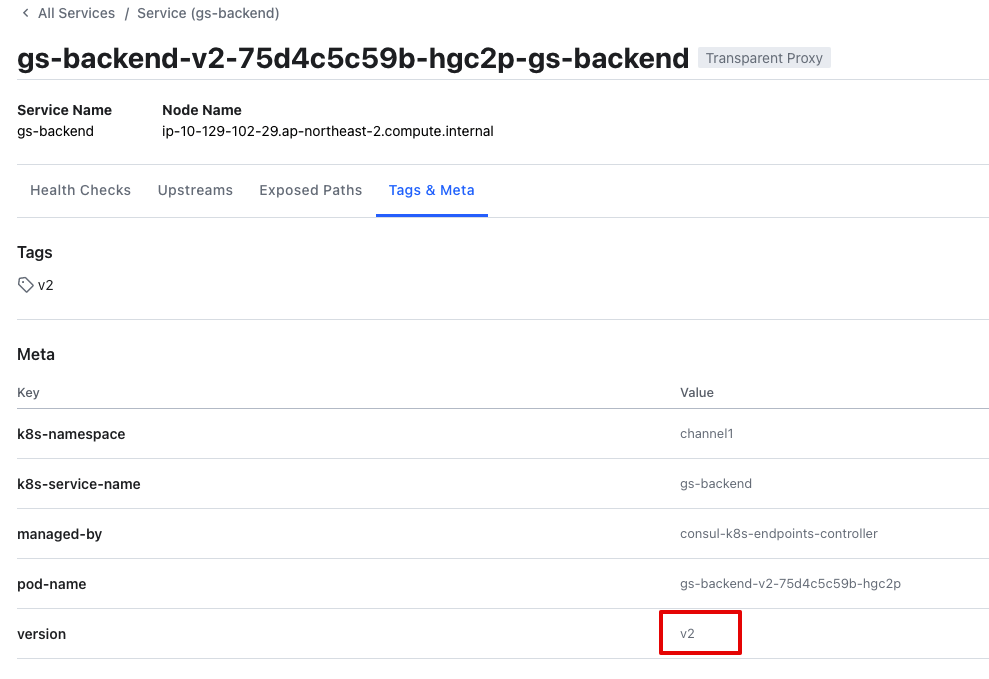
Task: Click the node name ip-10-129-102-29 value
Action: 328,131
